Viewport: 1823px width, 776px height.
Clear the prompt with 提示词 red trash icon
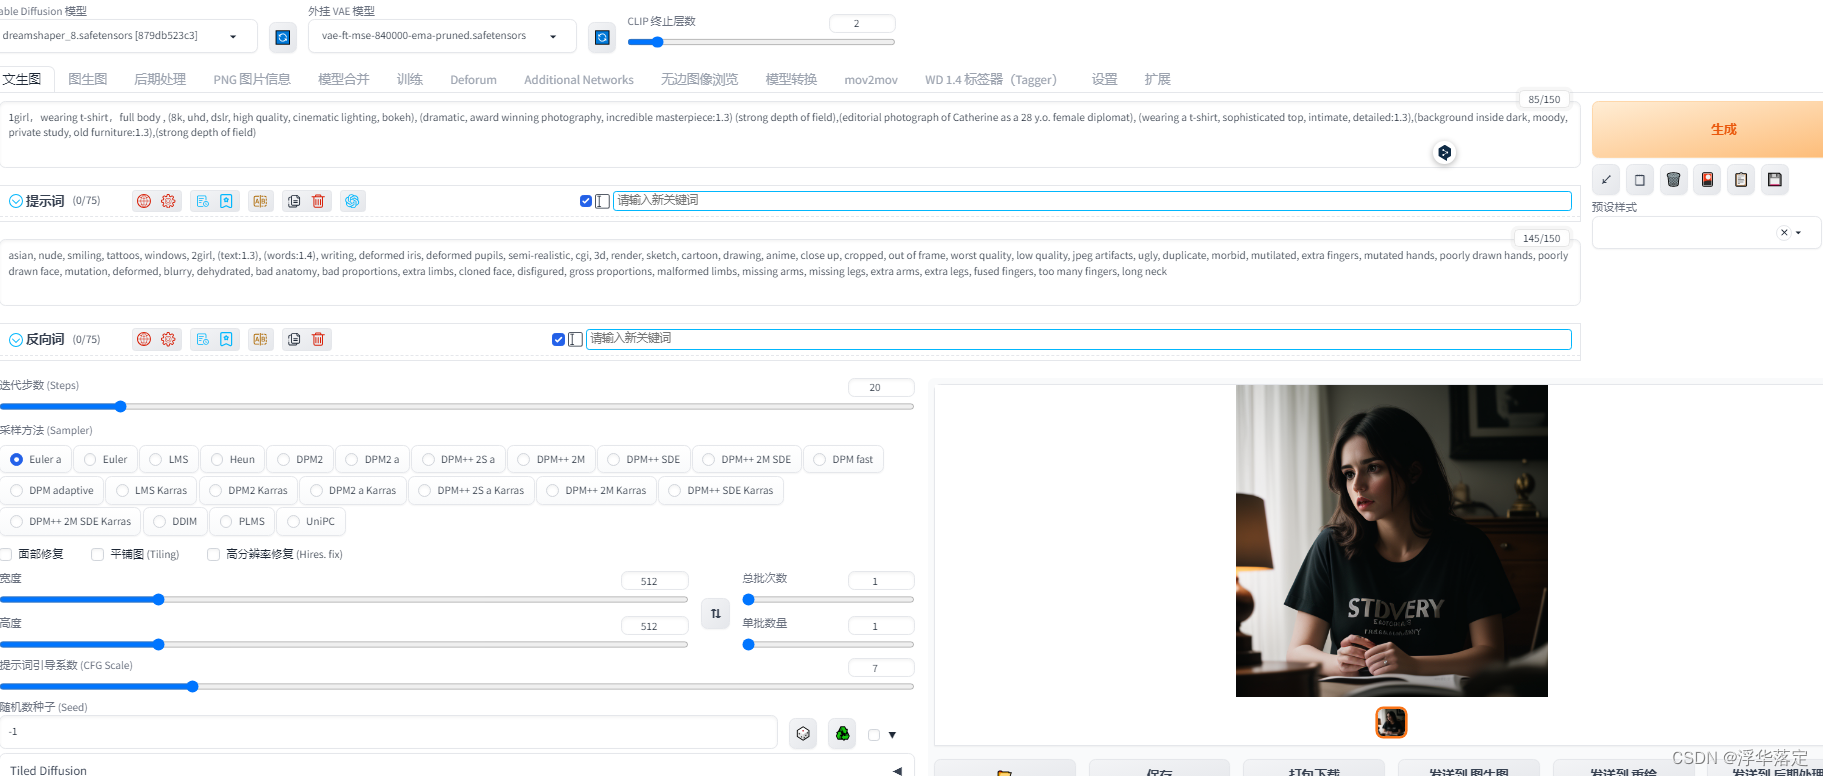point(318,201)
